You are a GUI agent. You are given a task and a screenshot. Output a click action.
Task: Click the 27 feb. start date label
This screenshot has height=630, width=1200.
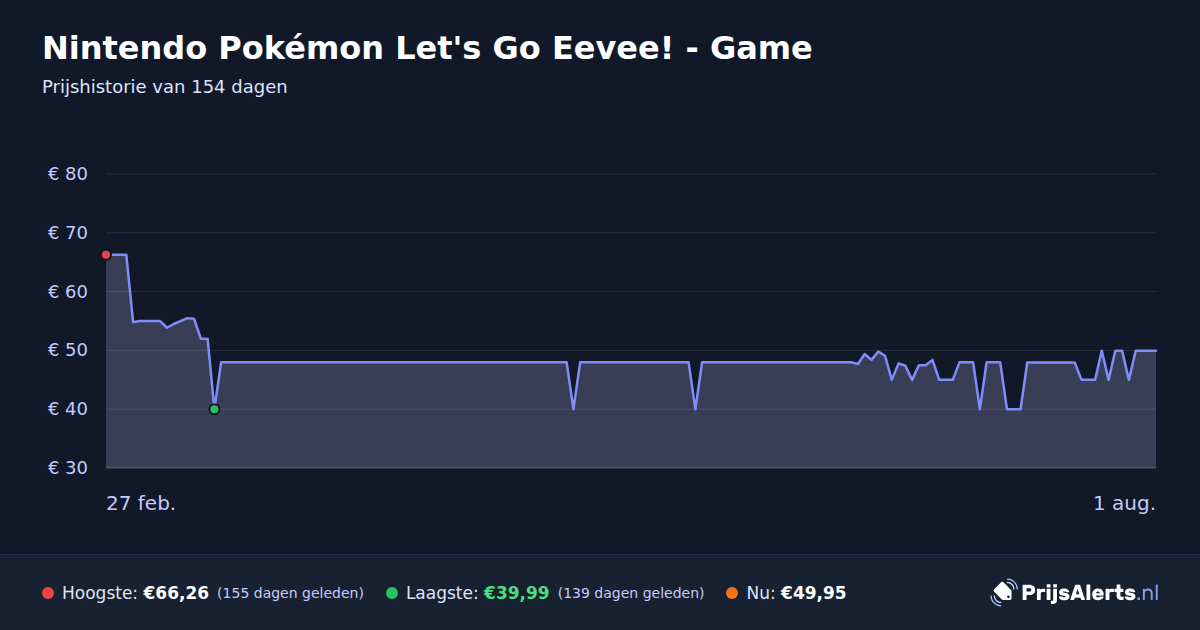coord(141,503)
